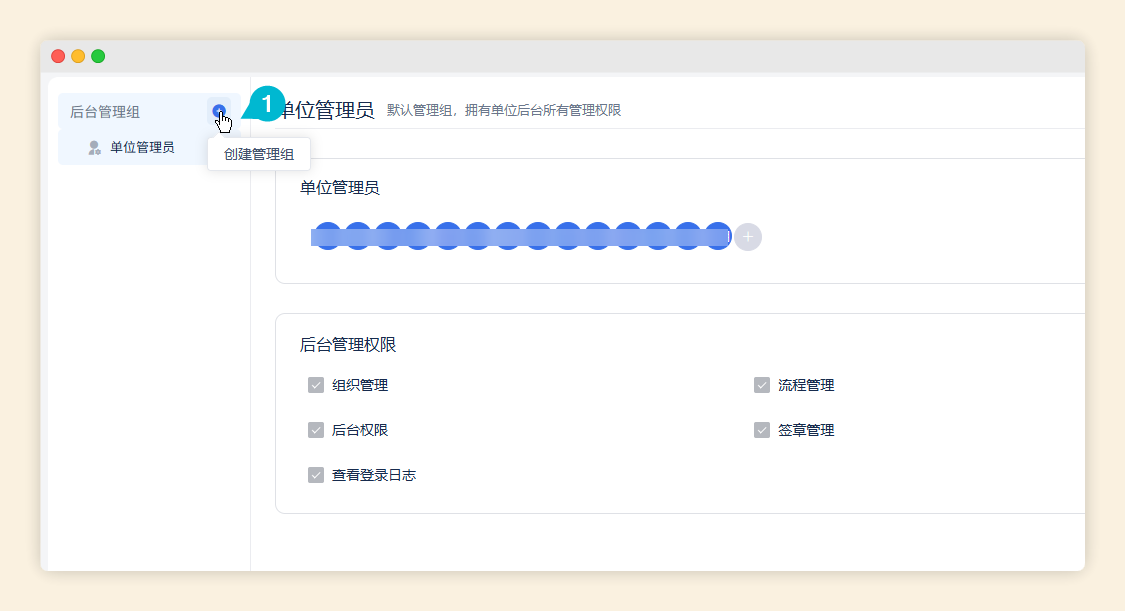1125x611 pixels.
Task: Click the cursor-highlighted create group icon
Action: [x=222, y=111]
